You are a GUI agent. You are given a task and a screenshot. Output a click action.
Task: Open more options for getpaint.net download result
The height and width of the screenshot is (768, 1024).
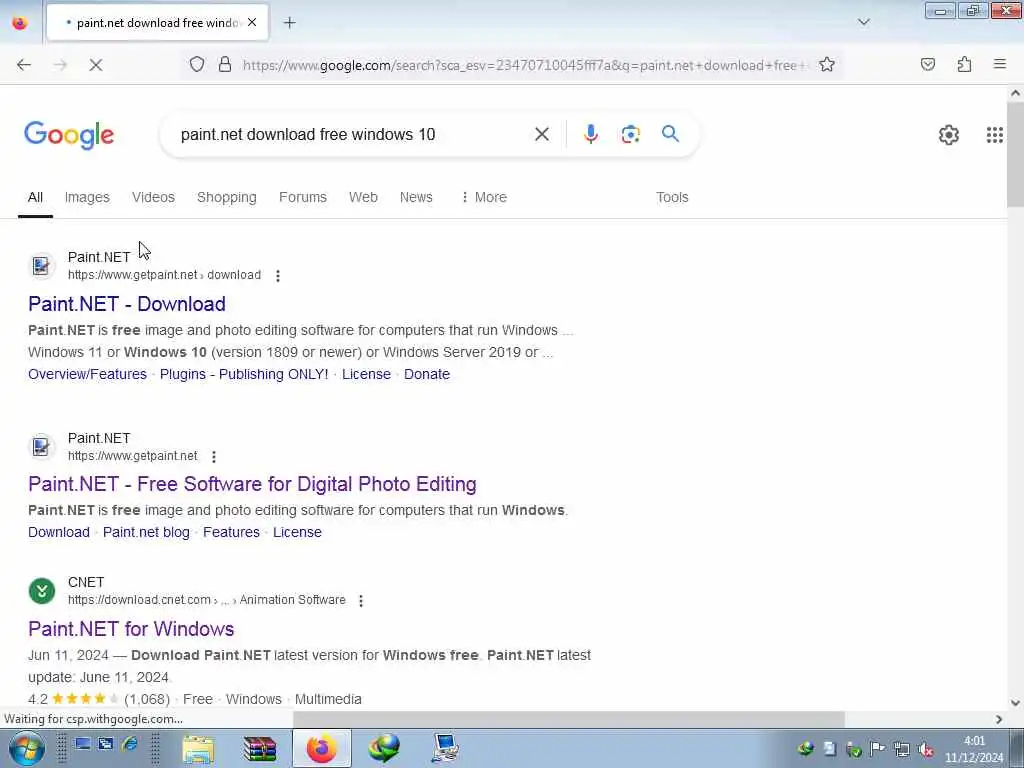click(278, 276)
